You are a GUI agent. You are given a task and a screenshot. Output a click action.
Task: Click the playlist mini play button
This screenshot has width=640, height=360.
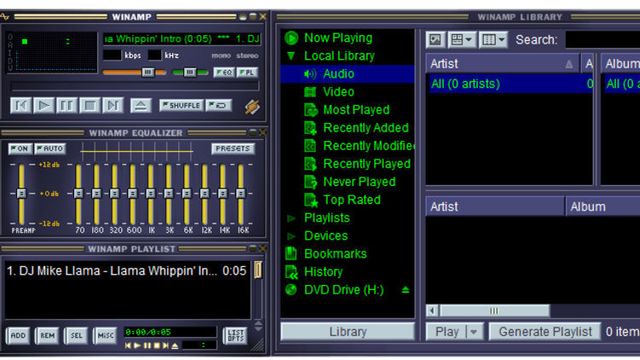(138, 346)
